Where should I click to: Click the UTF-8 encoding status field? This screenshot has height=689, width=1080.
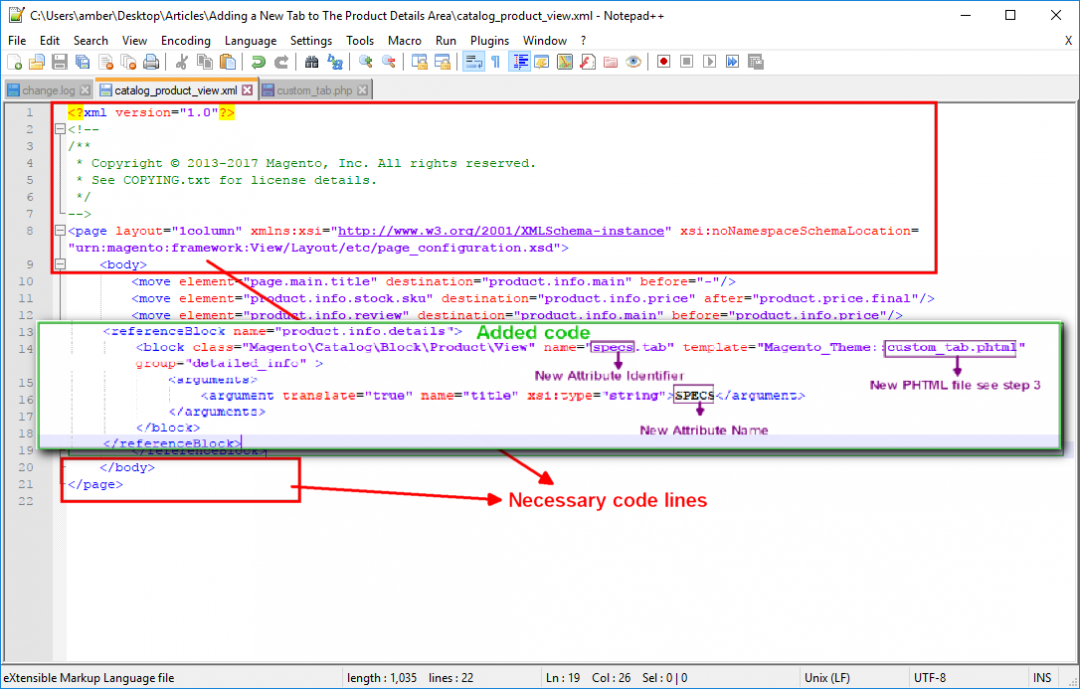click(930, 677)
